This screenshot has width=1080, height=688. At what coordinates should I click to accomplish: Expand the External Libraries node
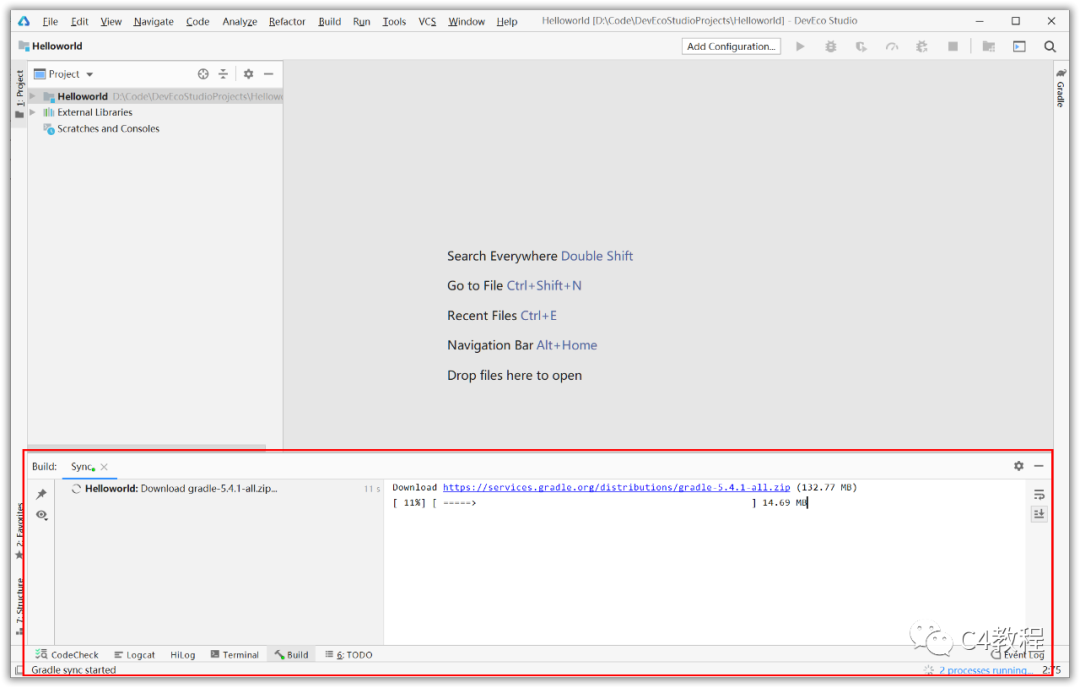click(32, 112)
